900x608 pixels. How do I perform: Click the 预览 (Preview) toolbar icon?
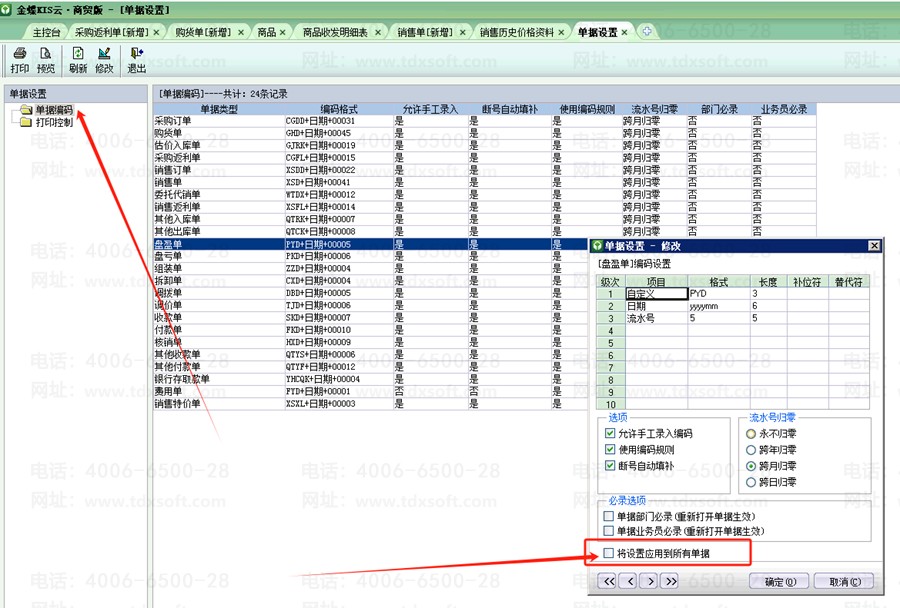(46, 59)
